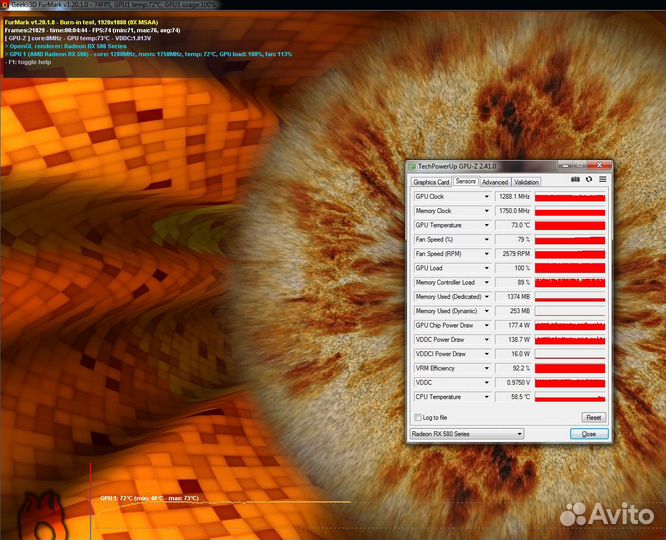Open the GPU Temperature sensor dropdown
The width and height of the screenshot is (666, 540).
[487, 225]
